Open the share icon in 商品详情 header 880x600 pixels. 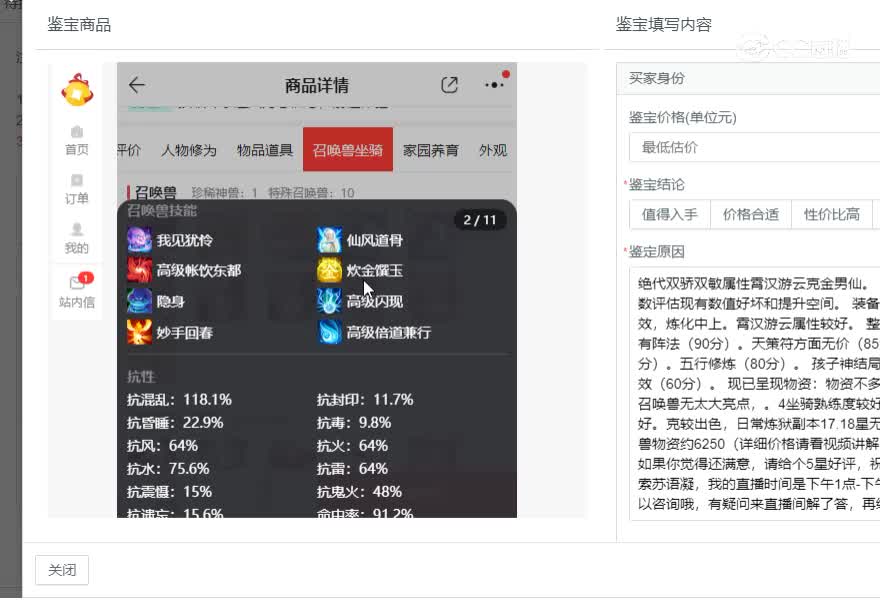click(x=449, y=85)
